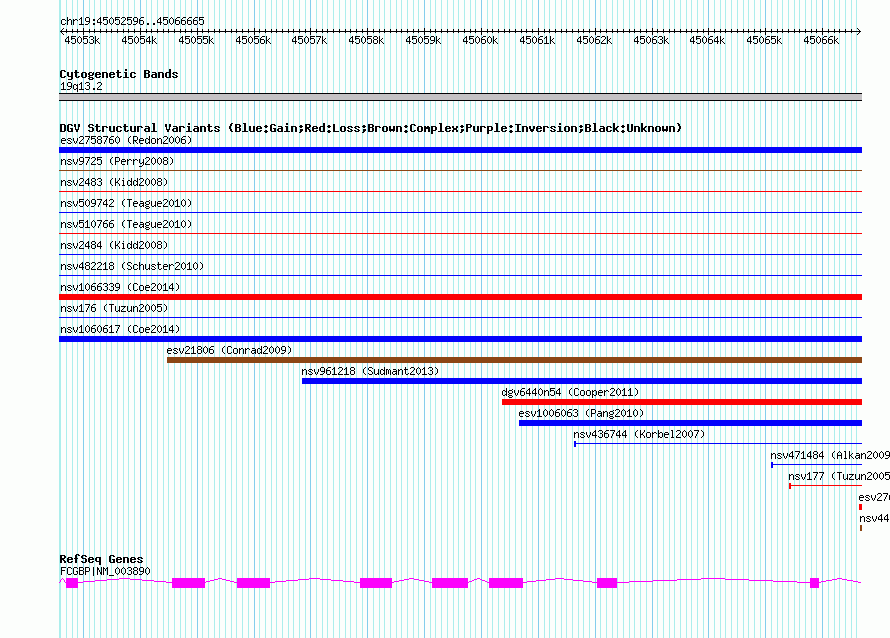Select the red nsv1066339 loss bar
890x638 pixels.
click(x=460, y=297)
